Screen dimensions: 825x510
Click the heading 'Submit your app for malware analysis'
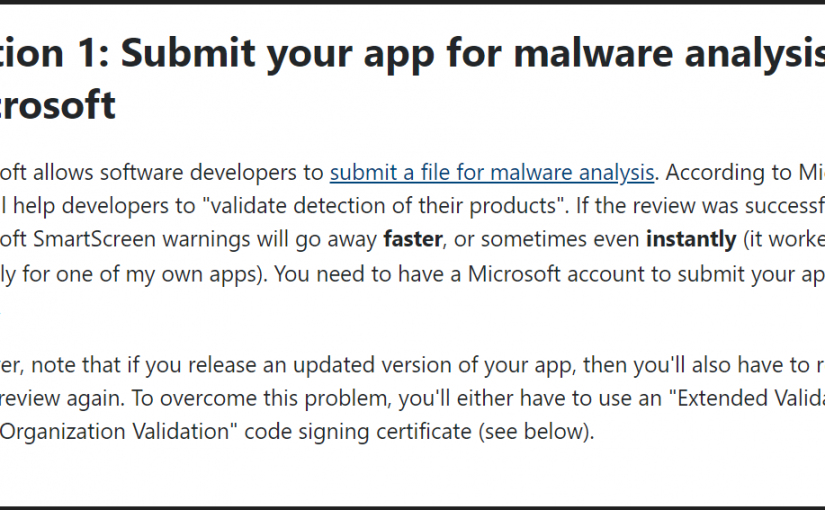coord(473,55)
